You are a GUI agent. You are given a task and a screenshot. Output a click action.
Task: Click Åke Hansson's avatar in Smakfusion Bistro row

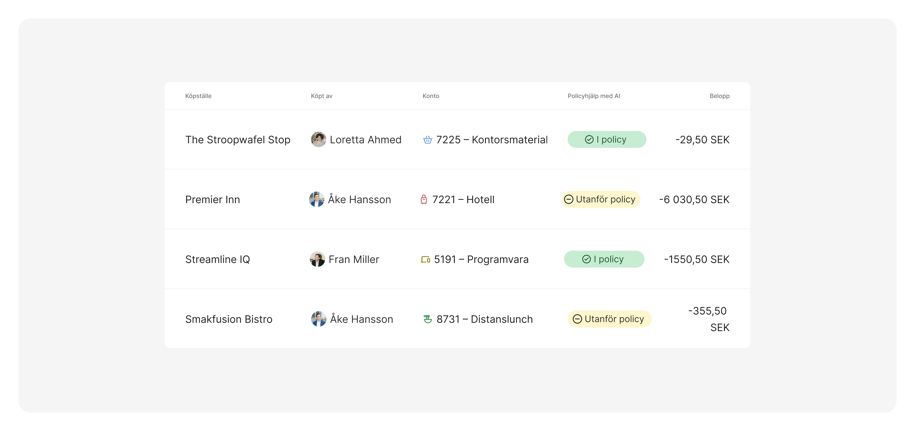pos(318,319)
